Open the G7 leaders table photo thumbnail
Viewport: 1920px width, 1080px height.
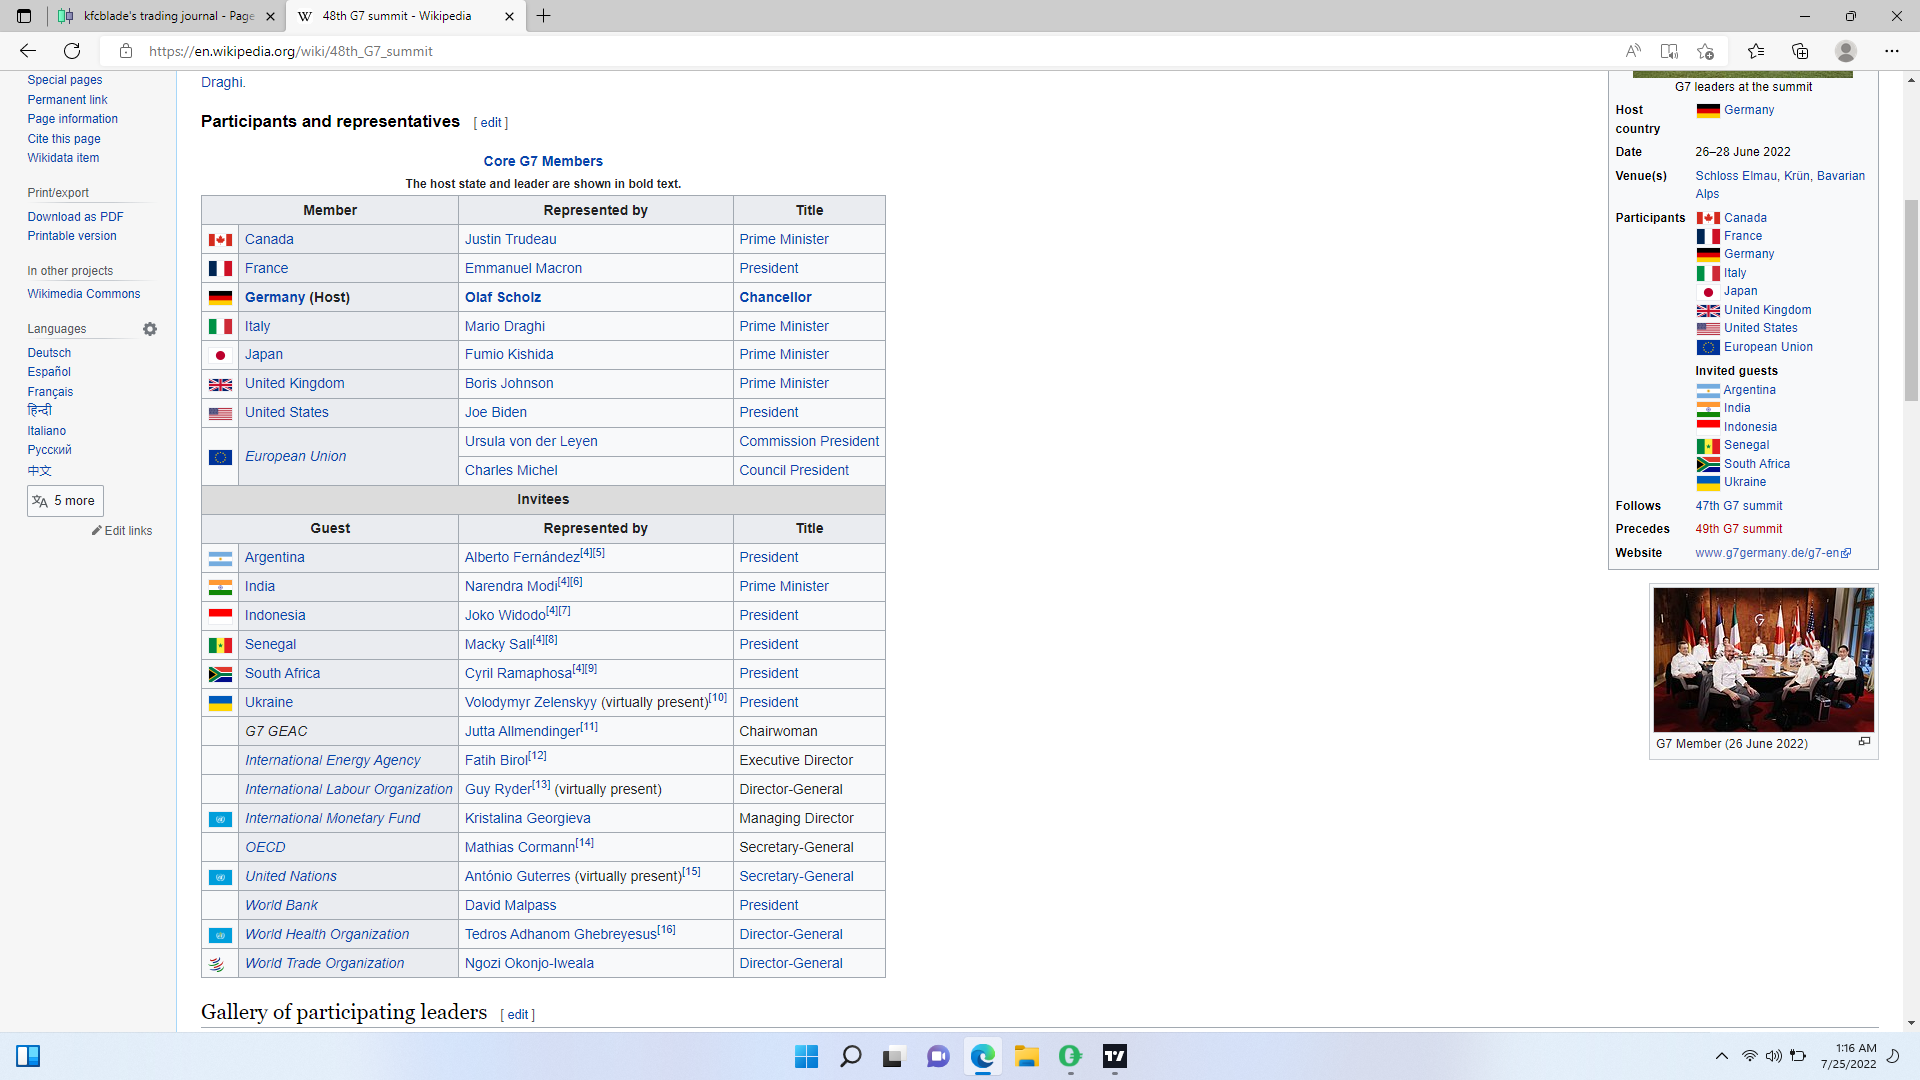coord(1763,660)
